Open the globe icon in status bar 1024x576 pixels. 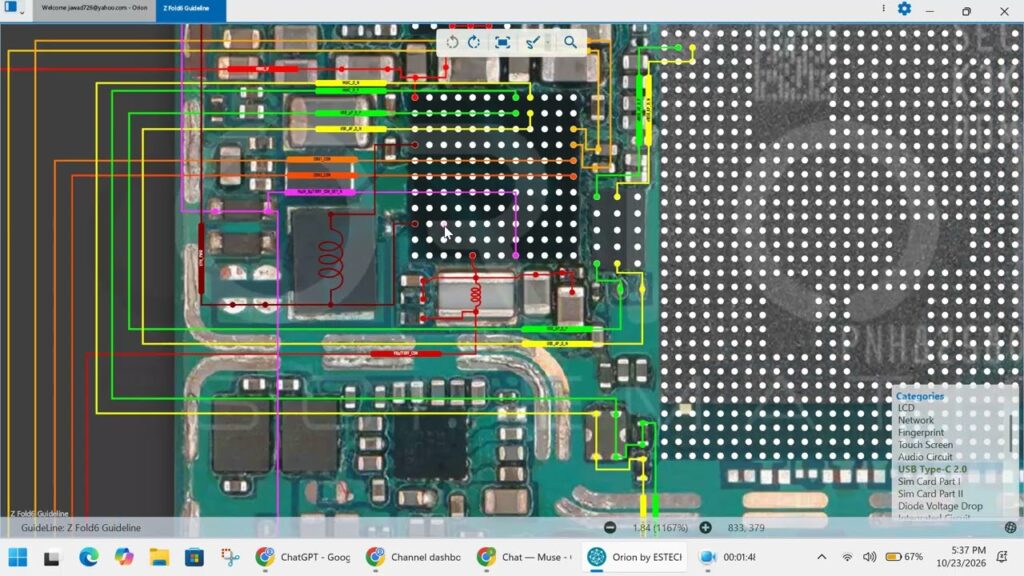click(1010, 528)
